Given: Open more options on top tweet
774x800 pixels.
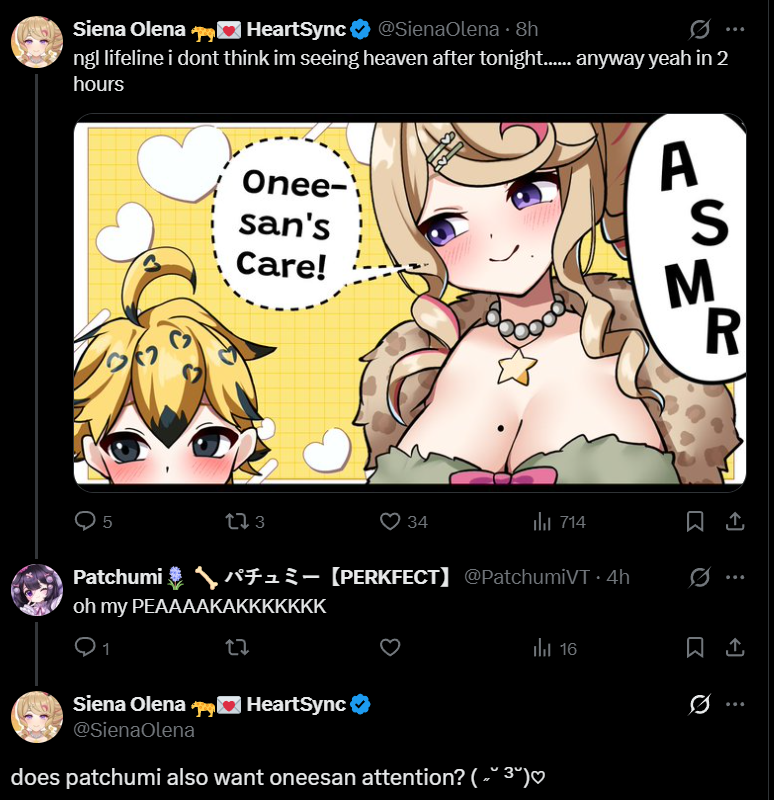Looking at the screenshot, I should click(735, 29).
